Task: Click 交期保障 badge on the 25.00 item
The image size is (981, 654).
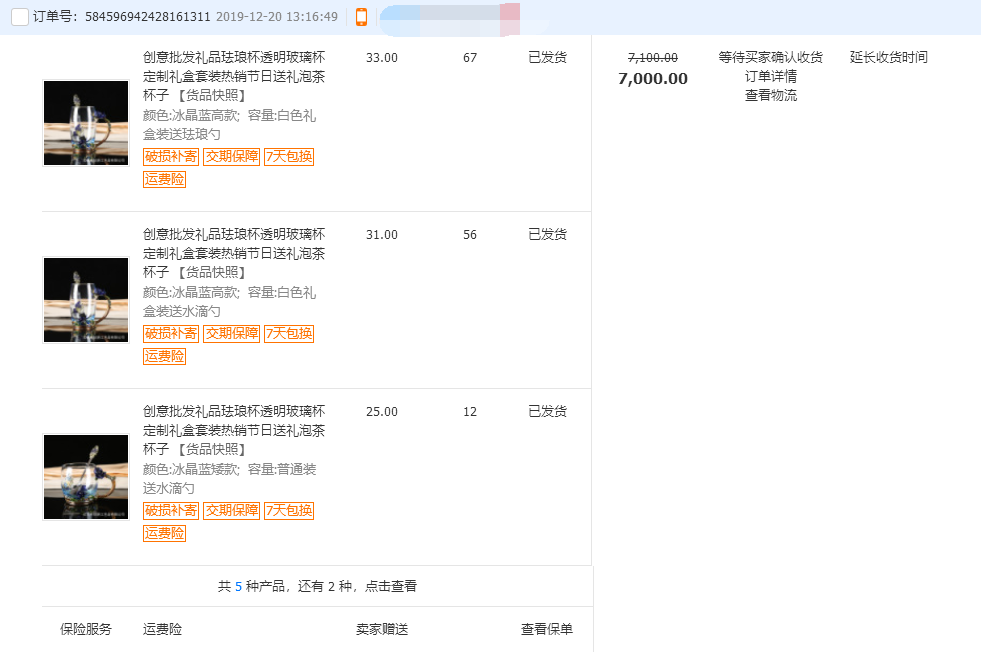Action: tap(231, 510)
